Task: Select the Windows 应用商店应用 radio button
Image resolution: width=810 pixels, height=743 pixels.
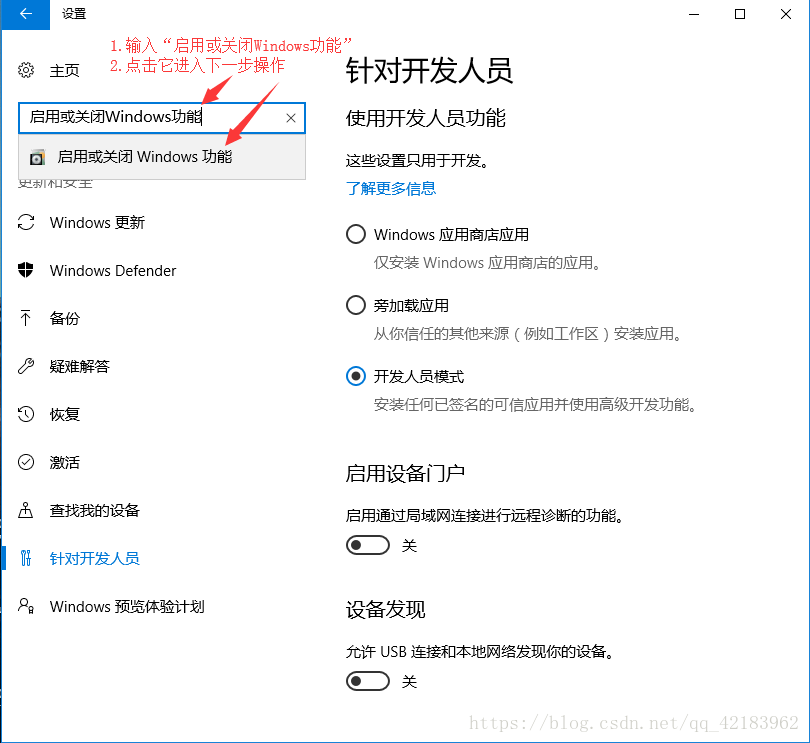Action: pyautogui.click(x=356, y=234)
